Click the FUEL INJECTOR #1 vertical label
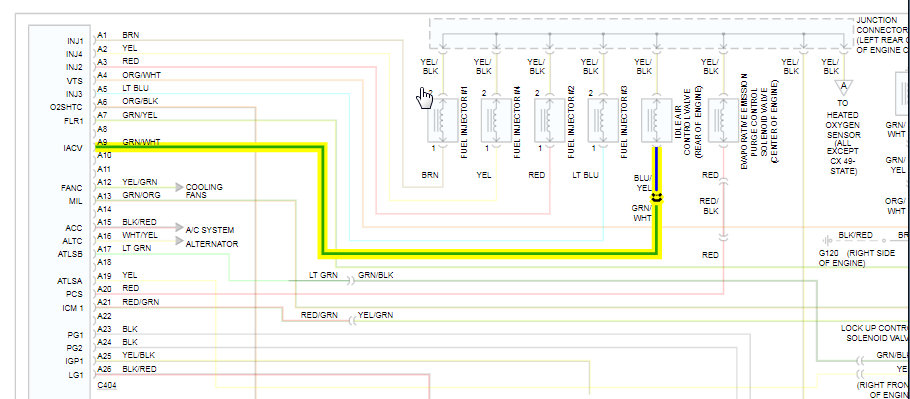Screen dimensions: 910x399 click(464, 121)
